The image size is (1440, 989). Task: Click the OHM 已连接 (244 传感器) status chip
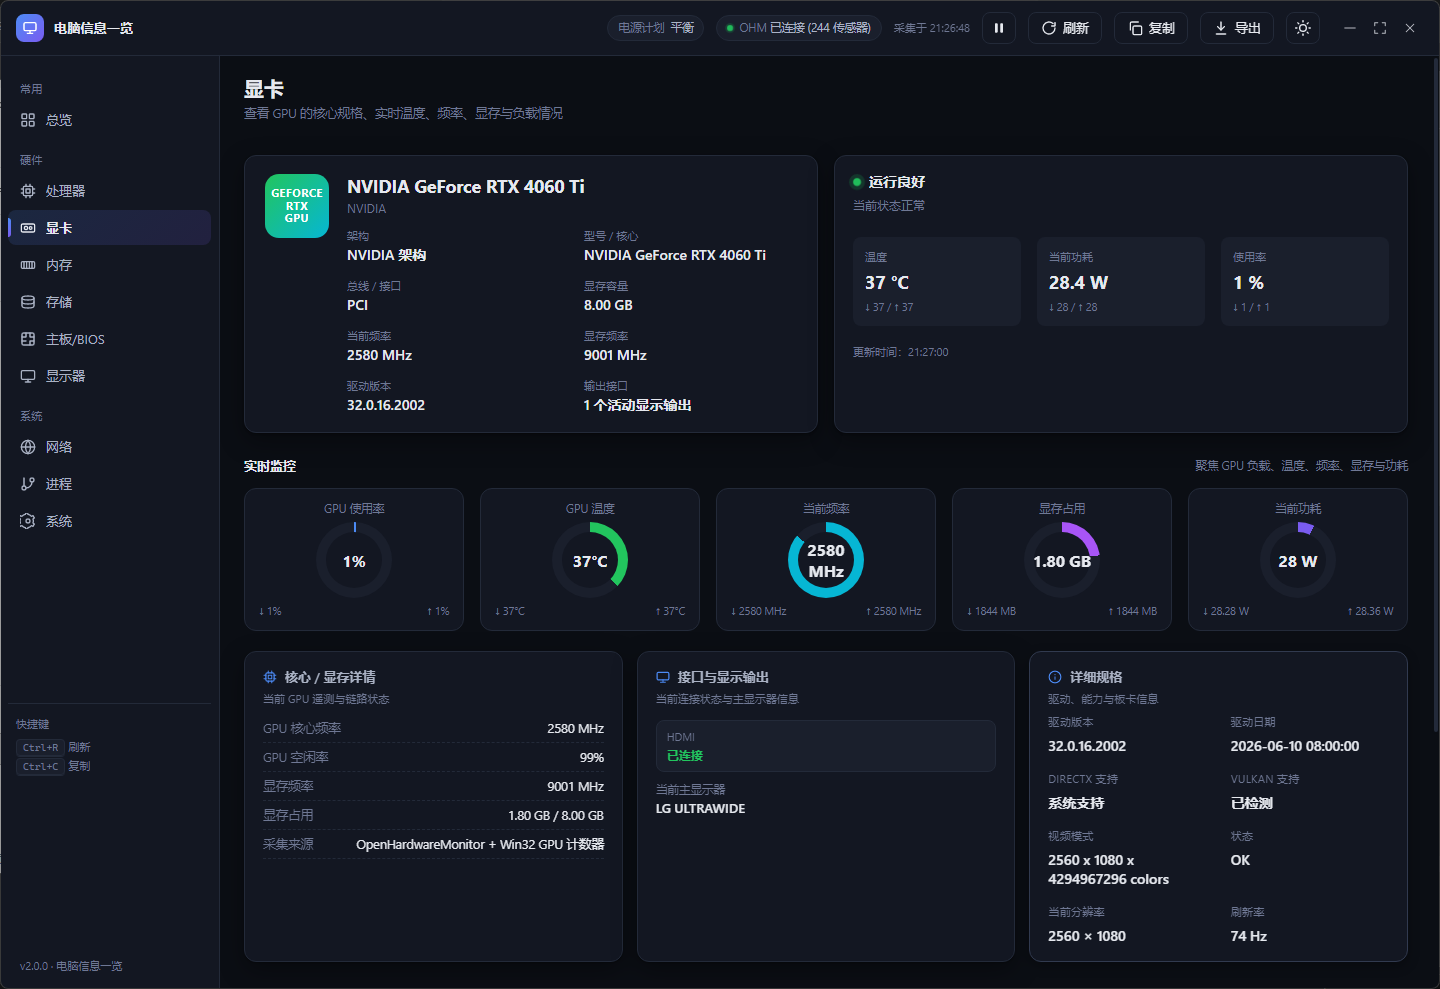pyautogui.click(x=798, y=28)
